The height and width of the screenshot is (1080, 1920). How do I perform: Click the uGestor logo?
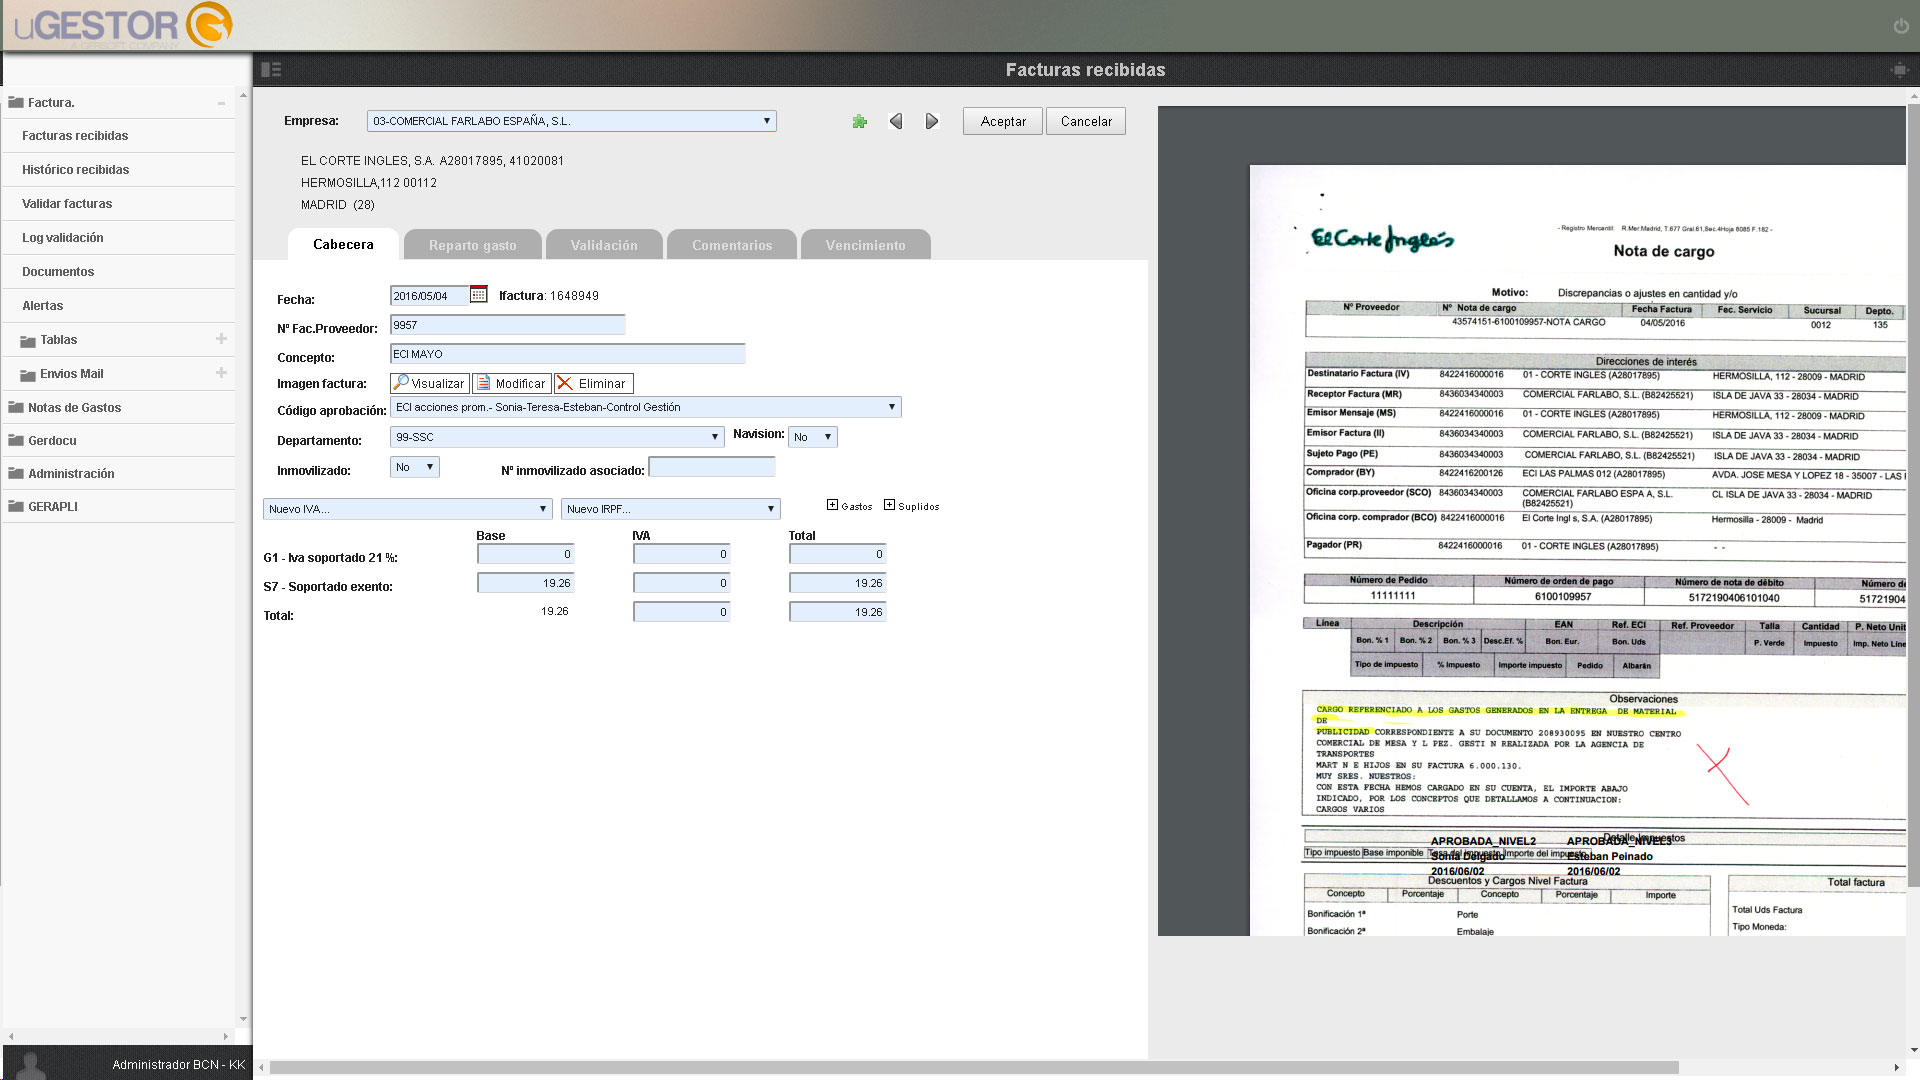pos(122,25)
